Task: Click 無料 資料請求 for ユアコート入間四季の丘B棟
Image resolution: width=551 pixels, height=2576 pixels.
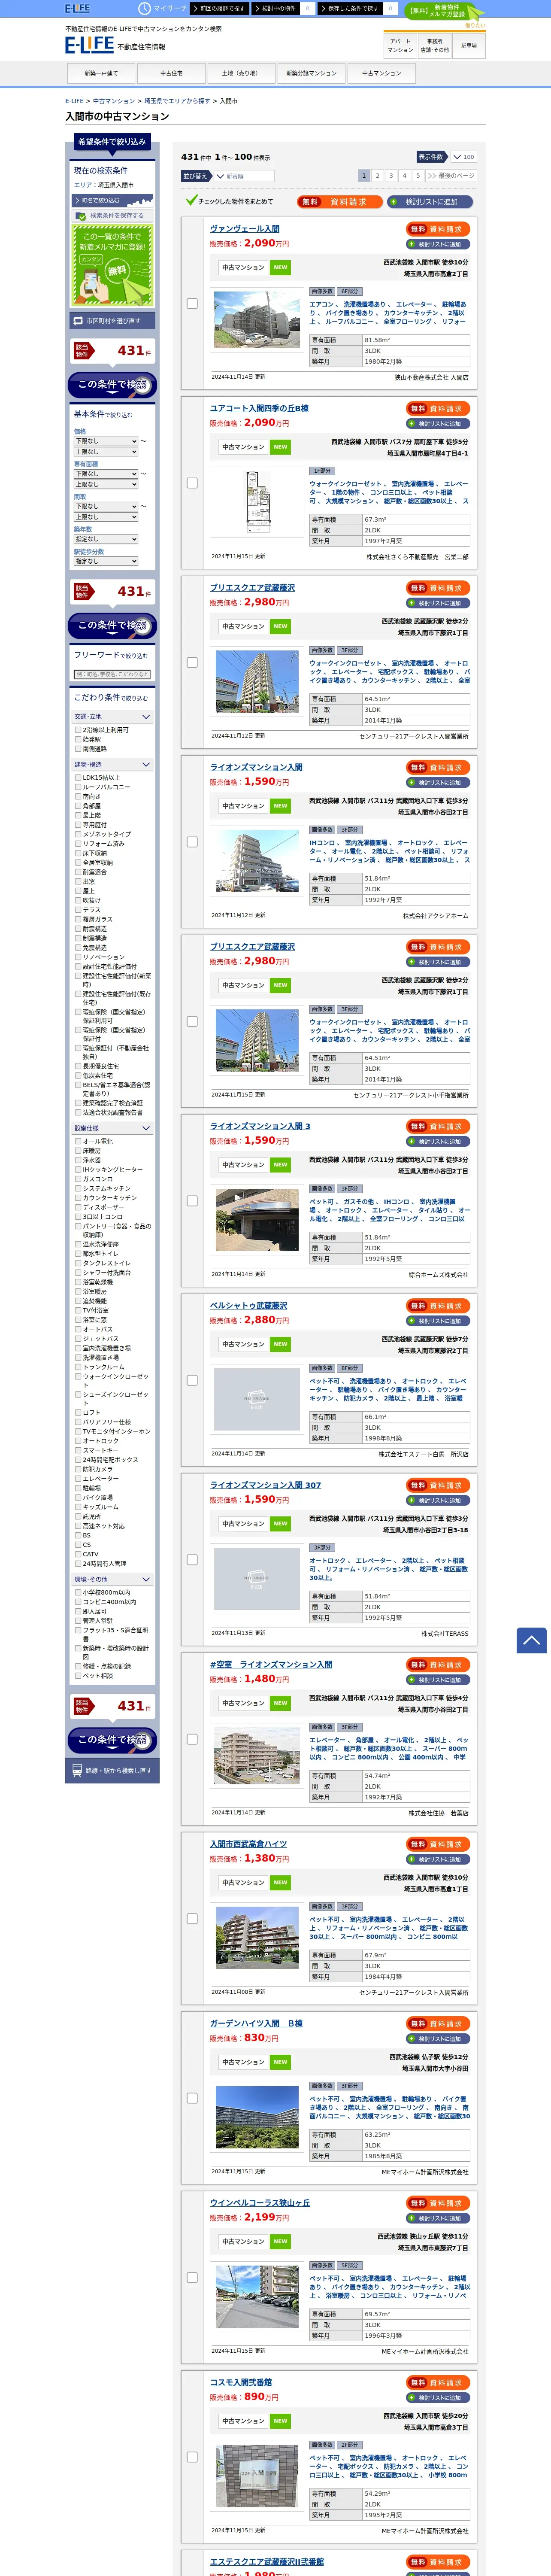Action: point(438,408)
